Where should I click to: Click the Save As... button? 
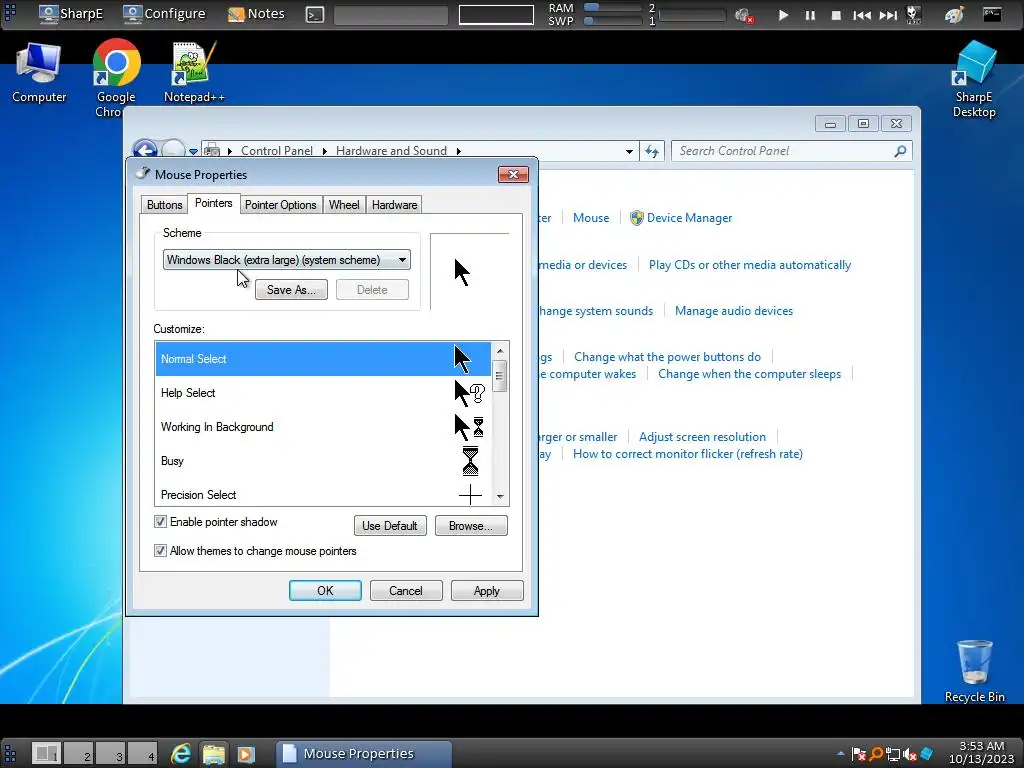click(291, 290)
